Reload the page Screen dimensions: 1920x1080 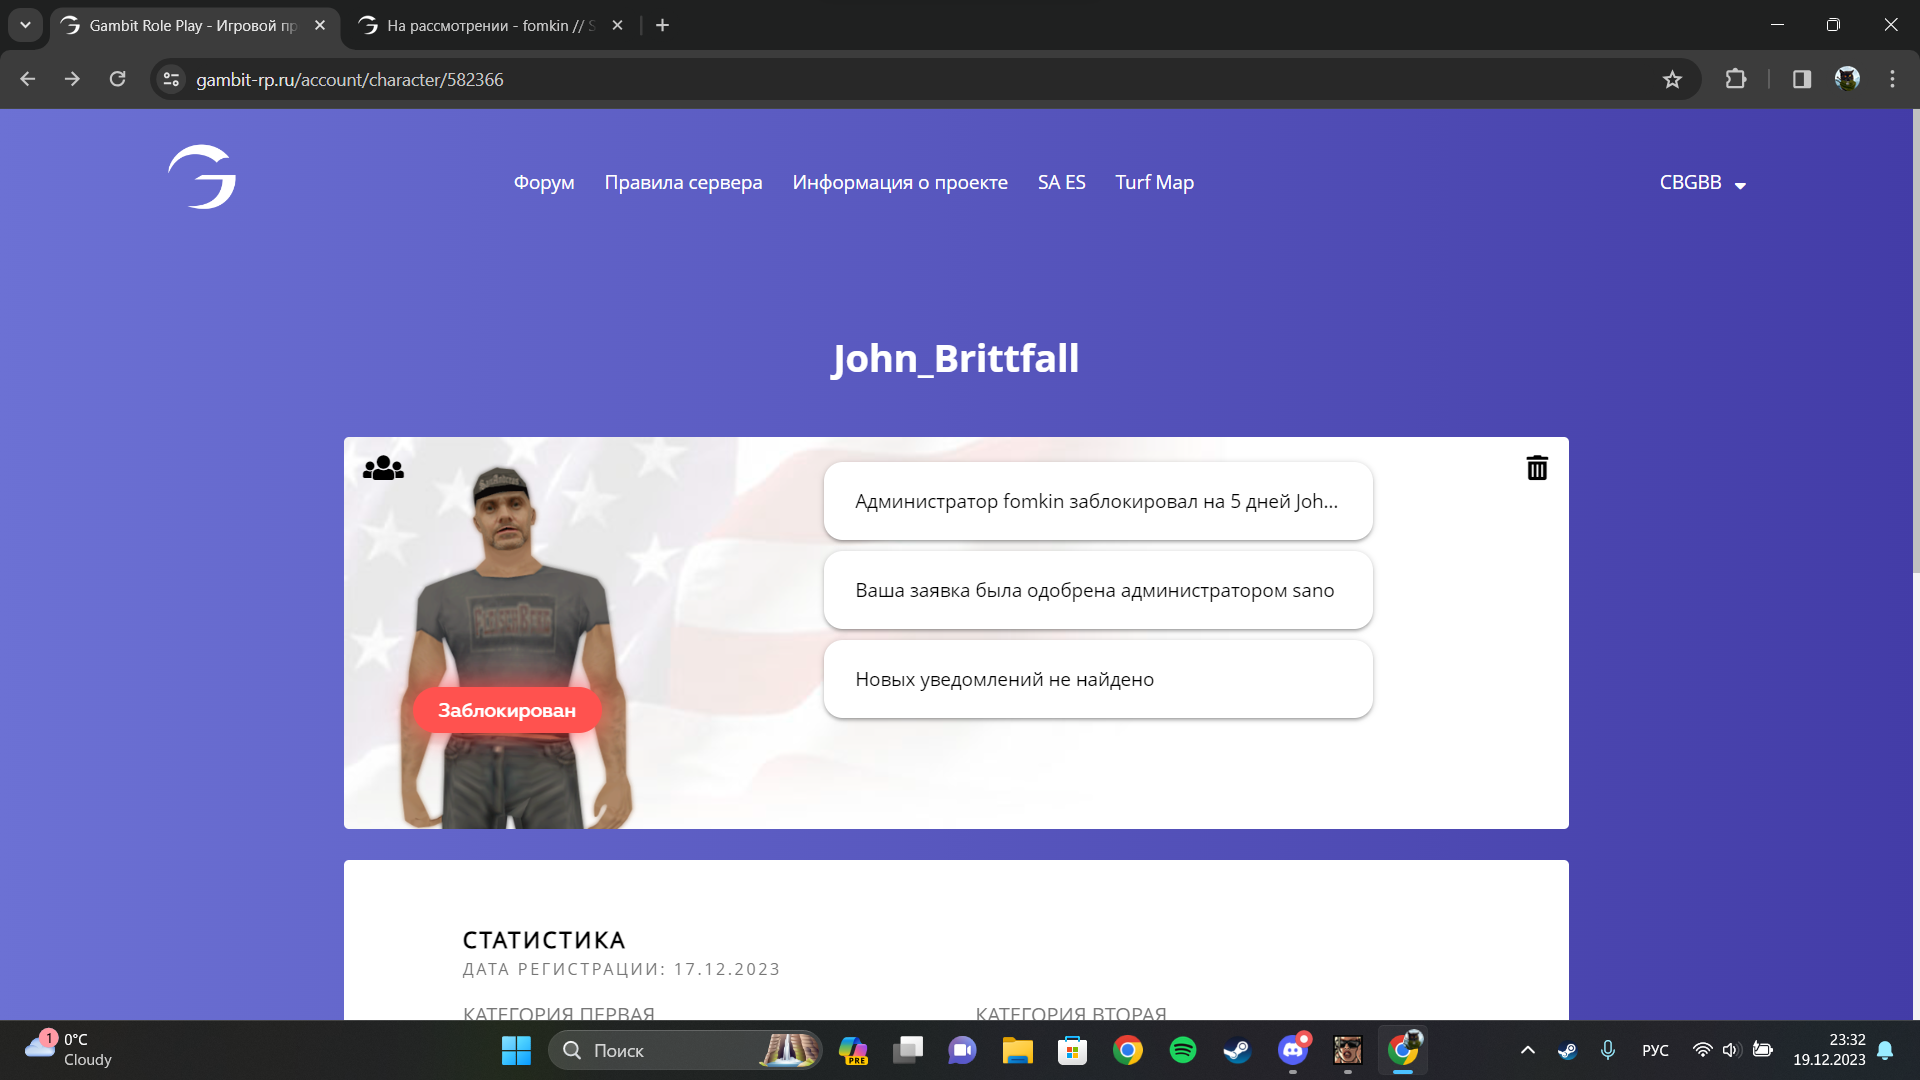click(x=117, y=80)
